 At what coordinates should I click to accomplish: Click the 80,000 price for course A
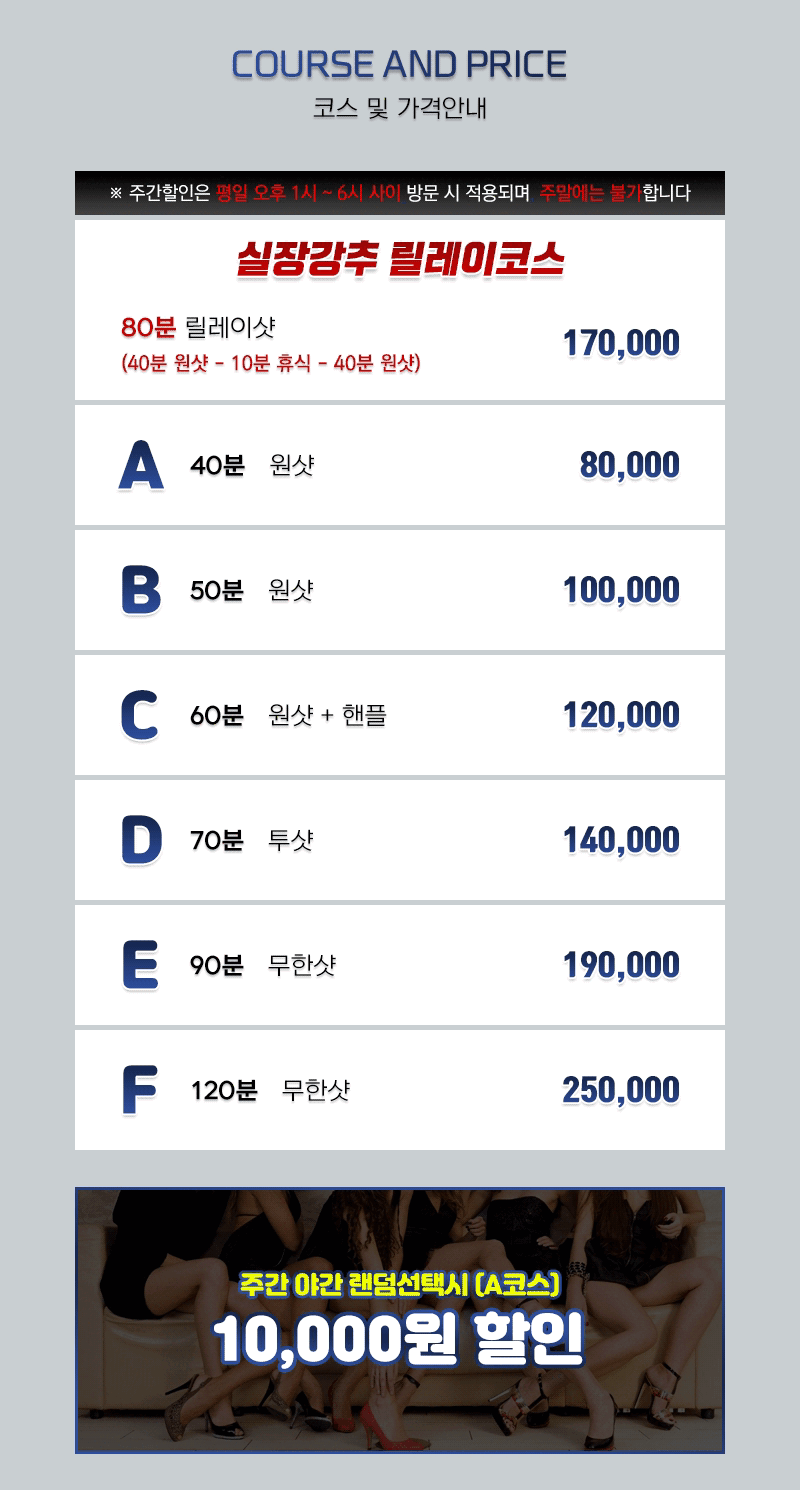tap(629, 465)
